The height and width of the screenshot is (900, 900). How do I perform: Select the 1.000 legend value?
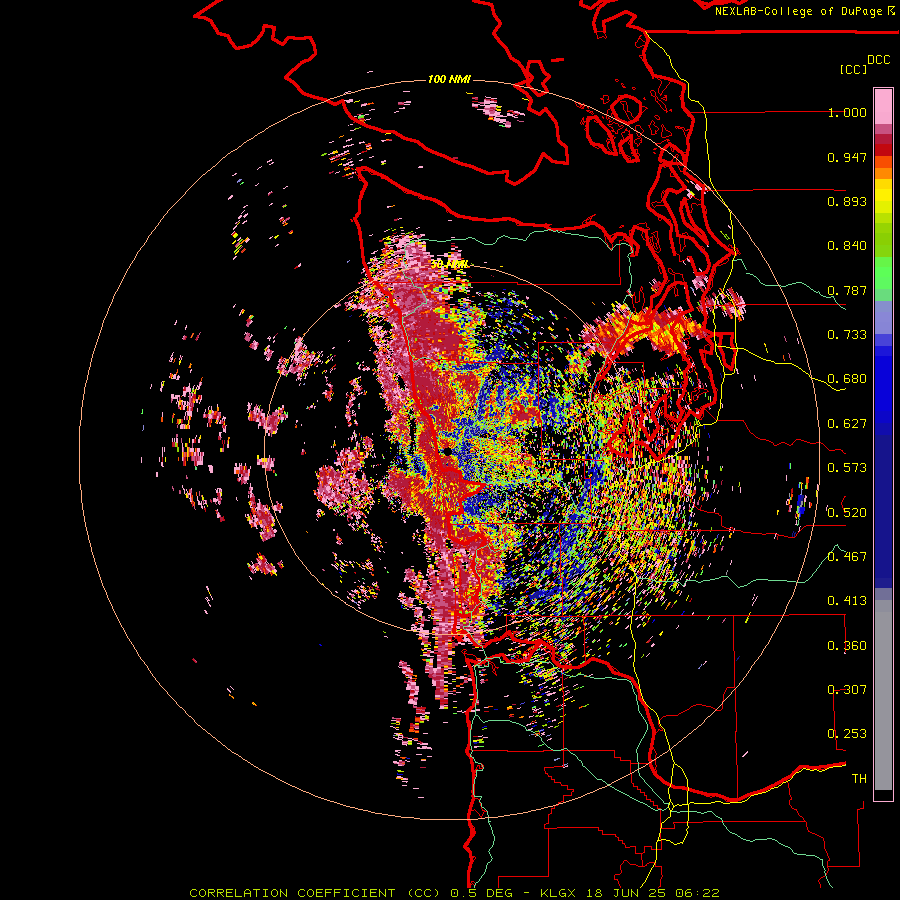click(x=847, y=112)
